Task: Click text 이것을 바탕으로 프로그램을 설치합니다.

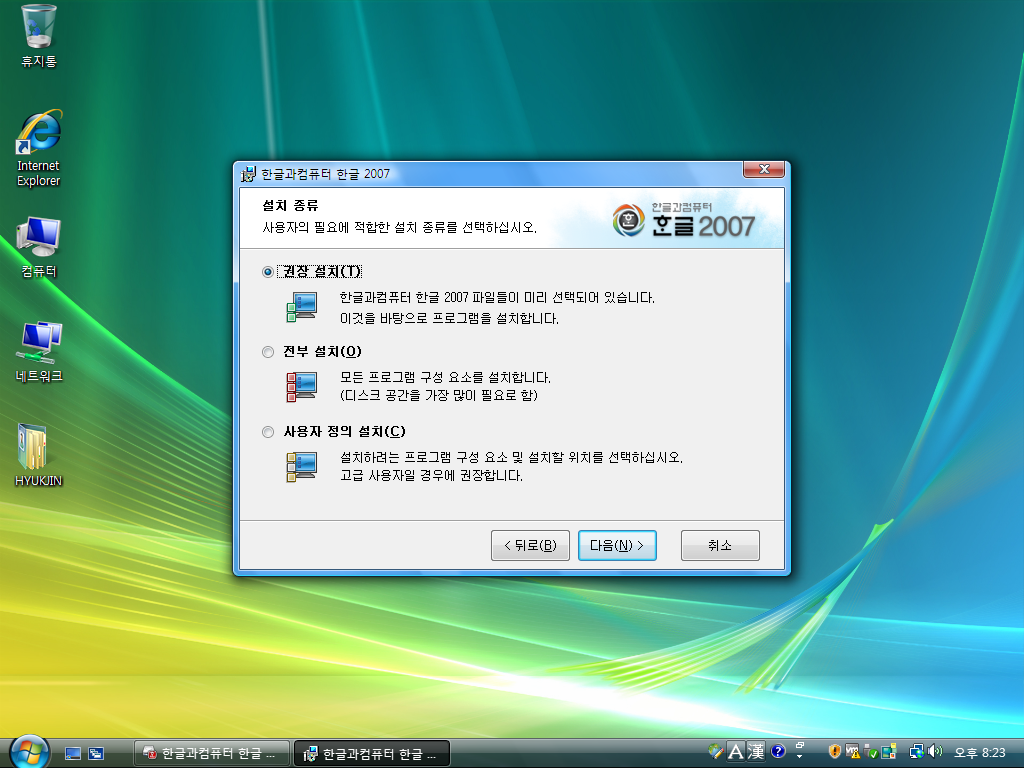Action: tap(449, 319)
